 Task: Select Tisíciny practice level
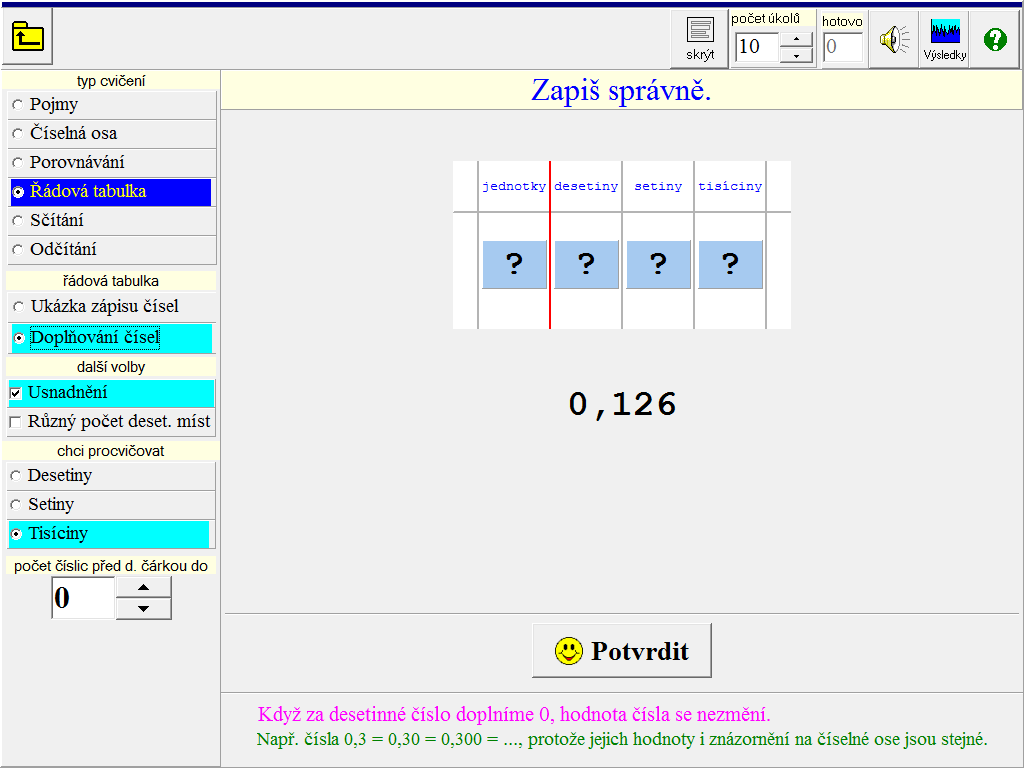(x=112, y=534)
